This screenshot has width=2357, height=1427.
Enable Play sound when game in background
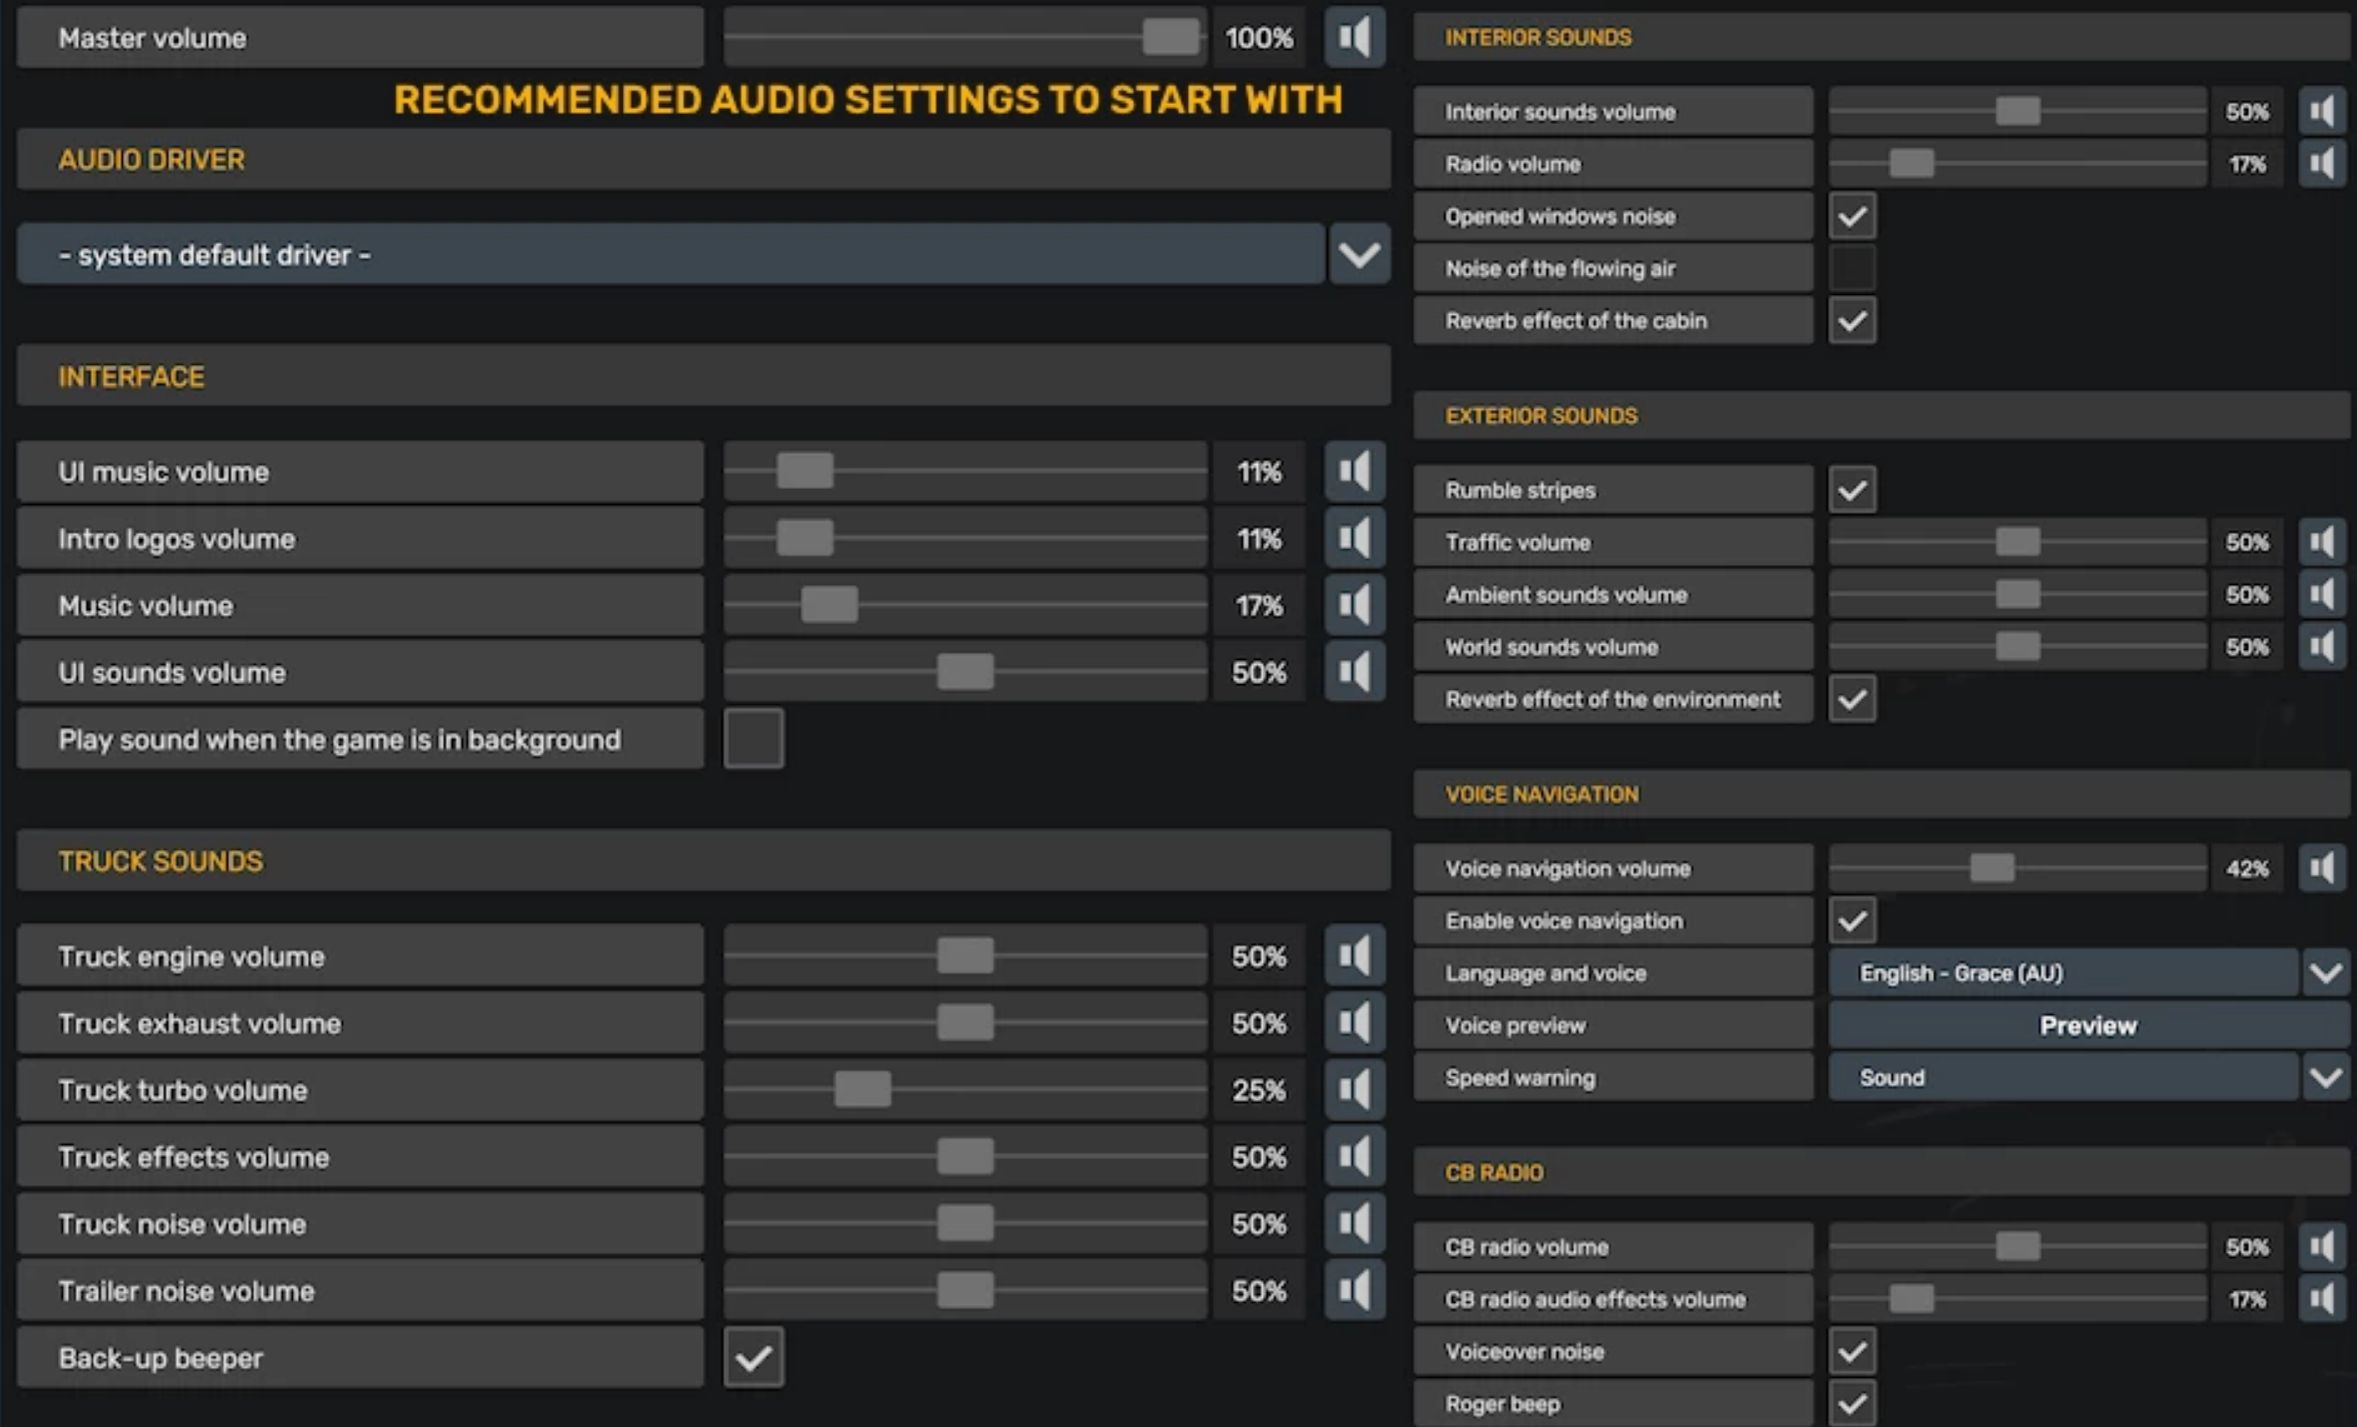753,739
